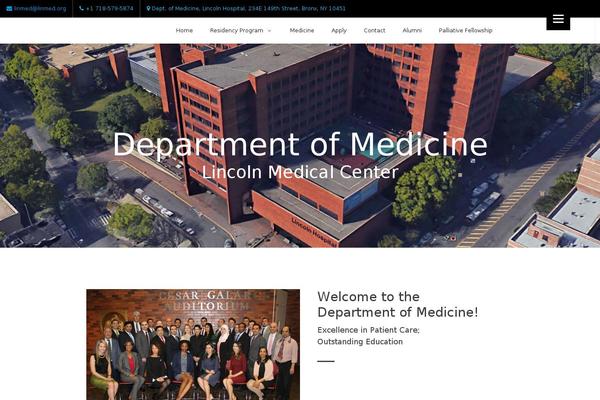The height and width of the screenshot is (400, 600).
Task: Open the Palliative Fellowship page
Action: [x=465, y=30]
